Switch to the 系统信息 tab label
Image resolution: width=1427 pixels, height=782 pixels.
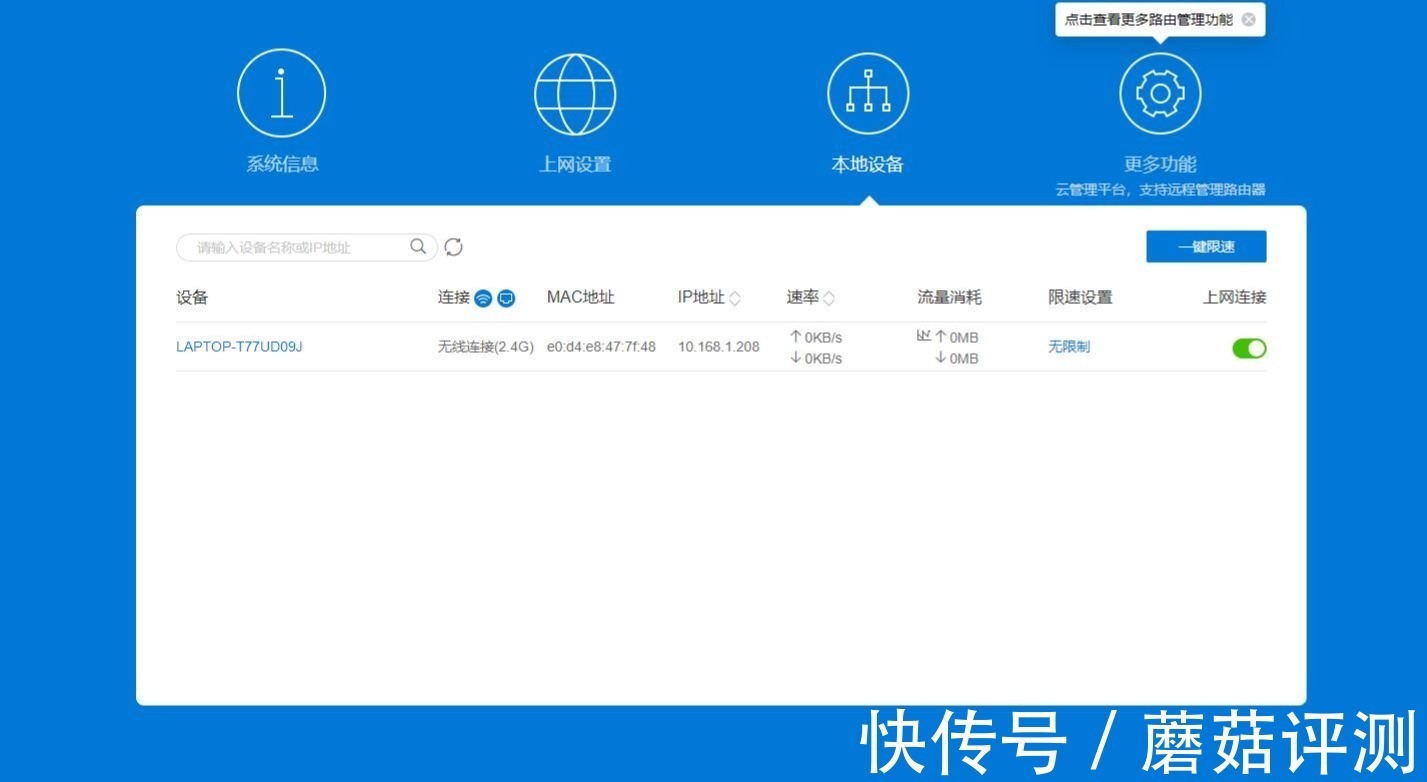282,164
